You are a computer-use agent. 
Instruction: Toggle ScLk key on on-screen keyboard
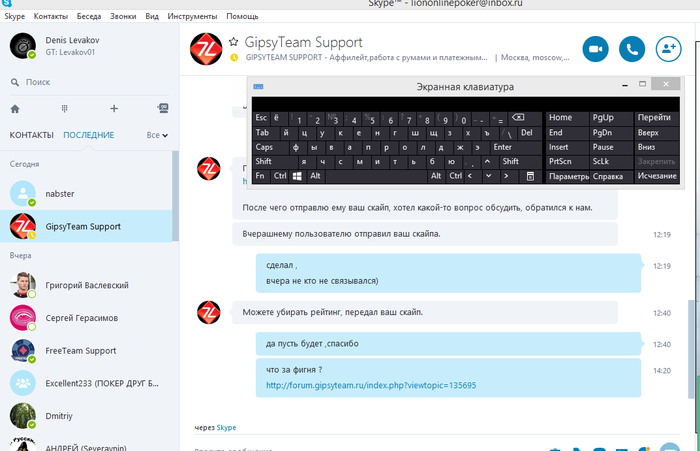click(x=611, y=162)
